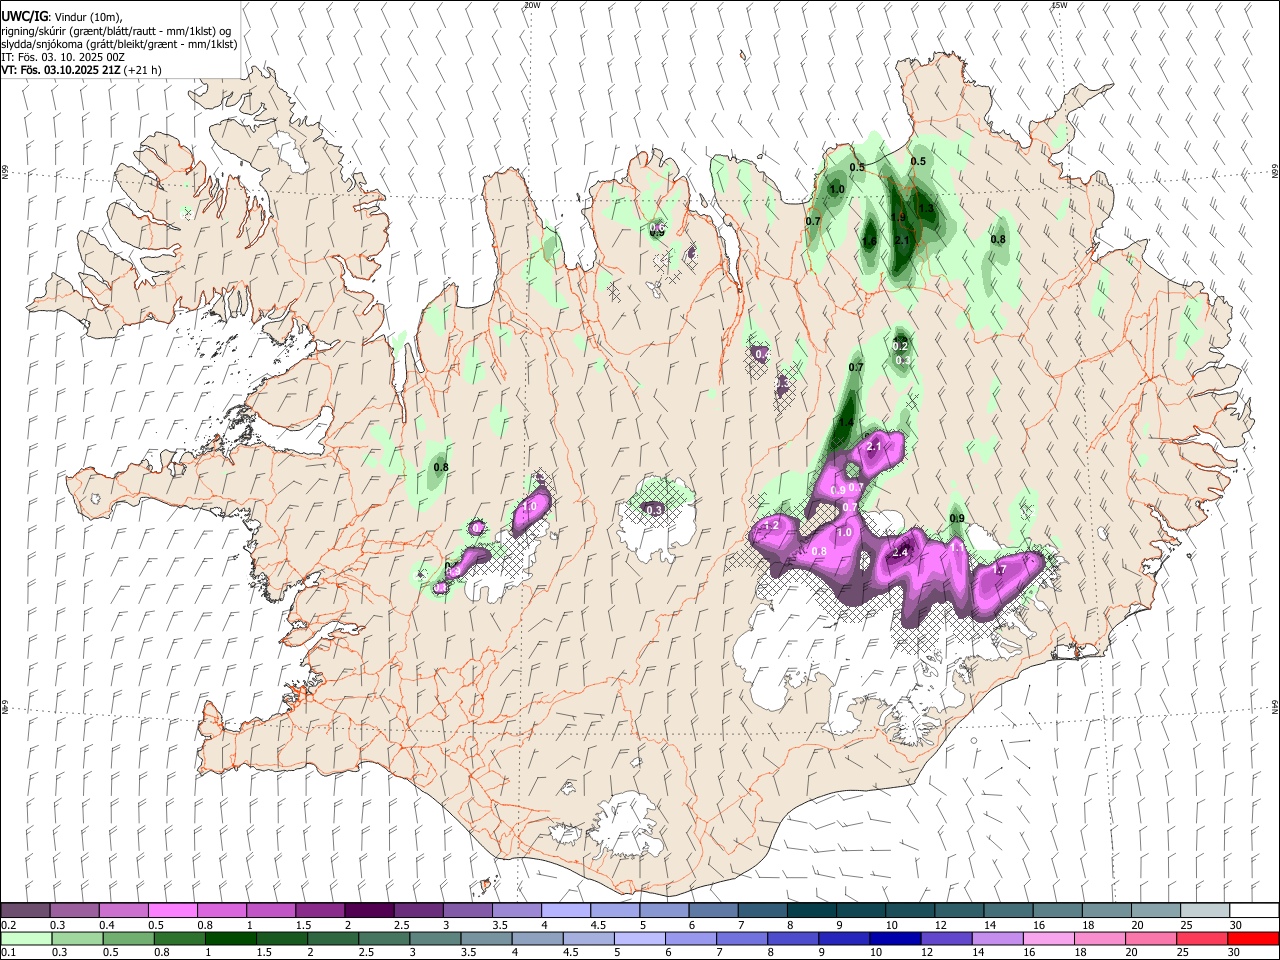Click the rain value '1.3' on the map
Image resolution: width=1280 pixels, height=960 pixels.
(926, 209)
